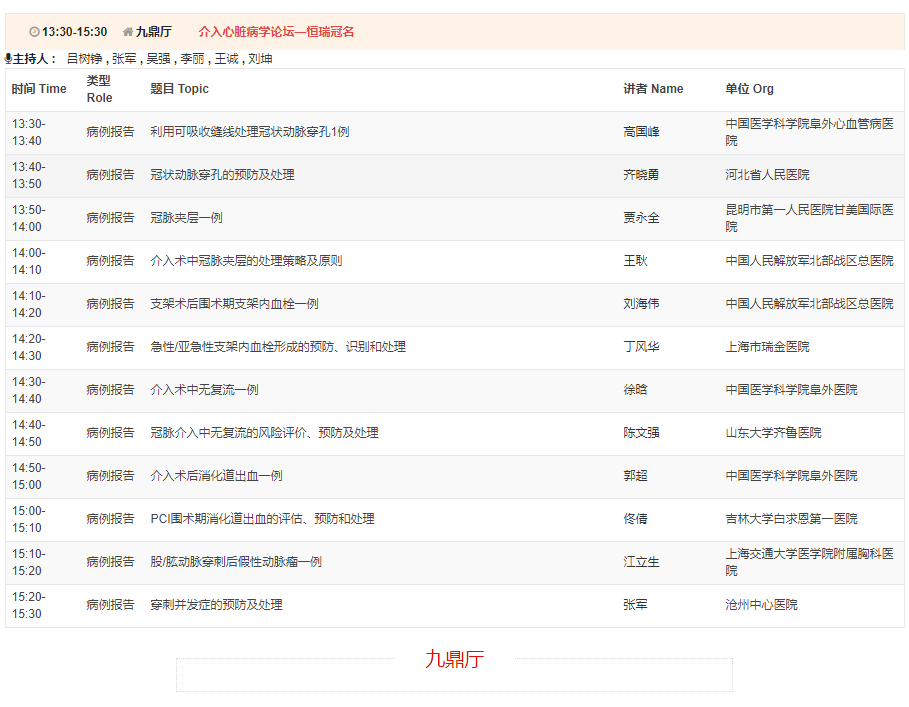Click 北部战区总医院 in the 刘海伟 row
The height and width of the screenshot is (707, 909).
(852, 304)
